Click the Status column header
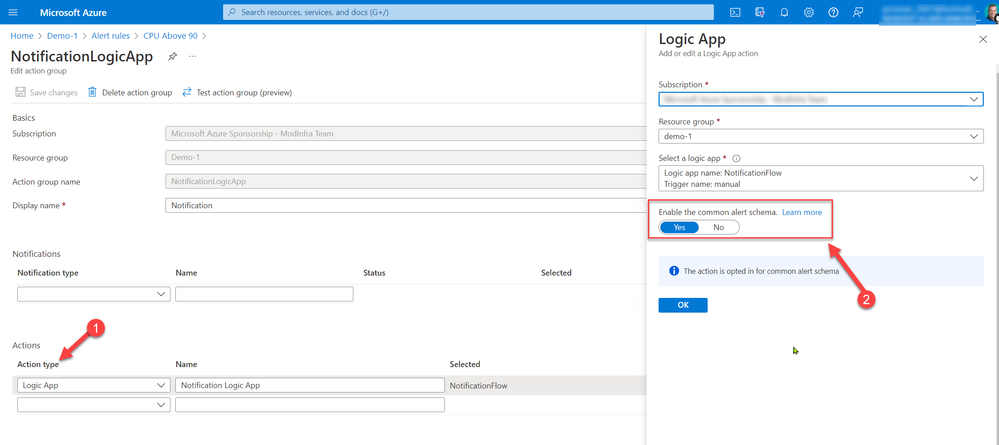 [374, 273]
